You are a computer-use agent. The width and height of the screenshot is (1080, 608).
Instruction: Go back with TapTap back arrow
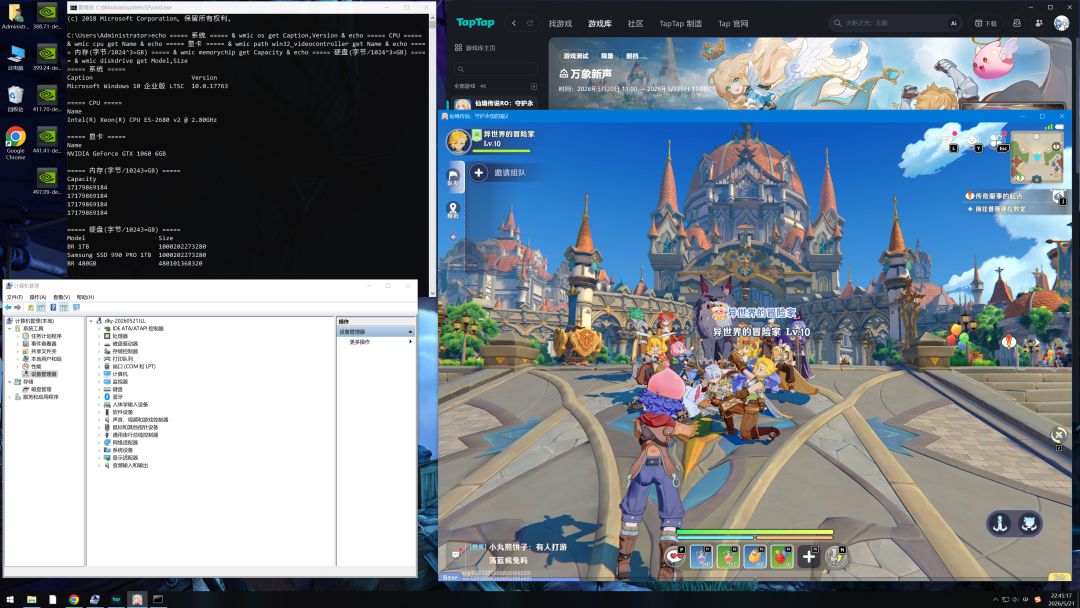[514, 23]
